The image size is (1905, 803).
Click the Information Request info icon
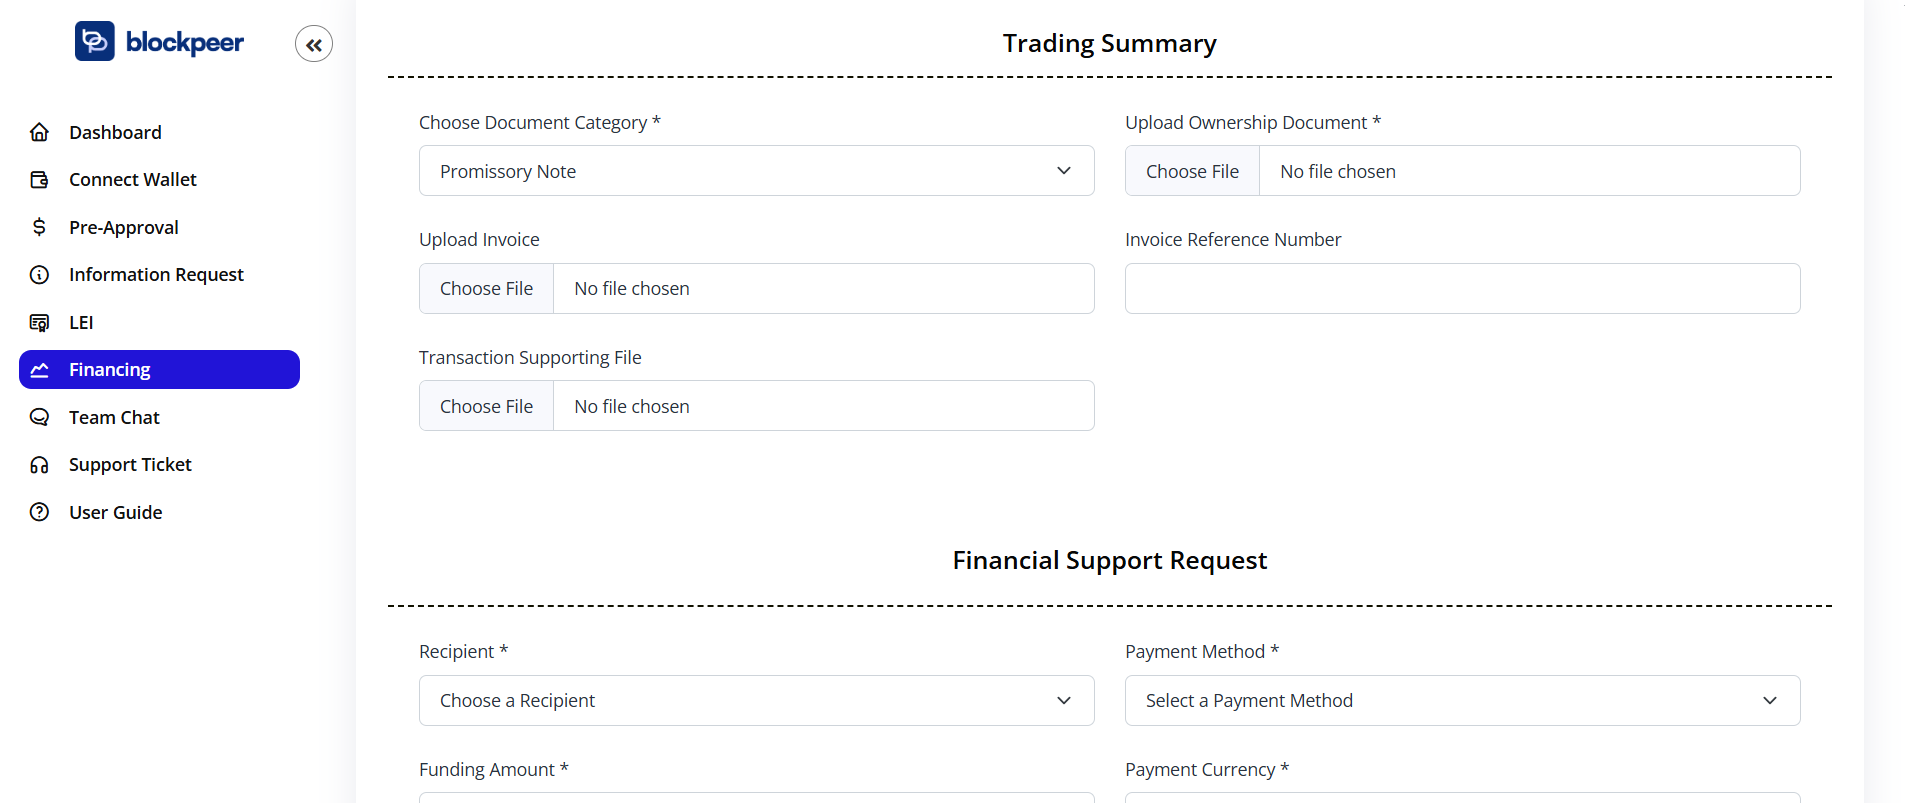click(40, 275)
